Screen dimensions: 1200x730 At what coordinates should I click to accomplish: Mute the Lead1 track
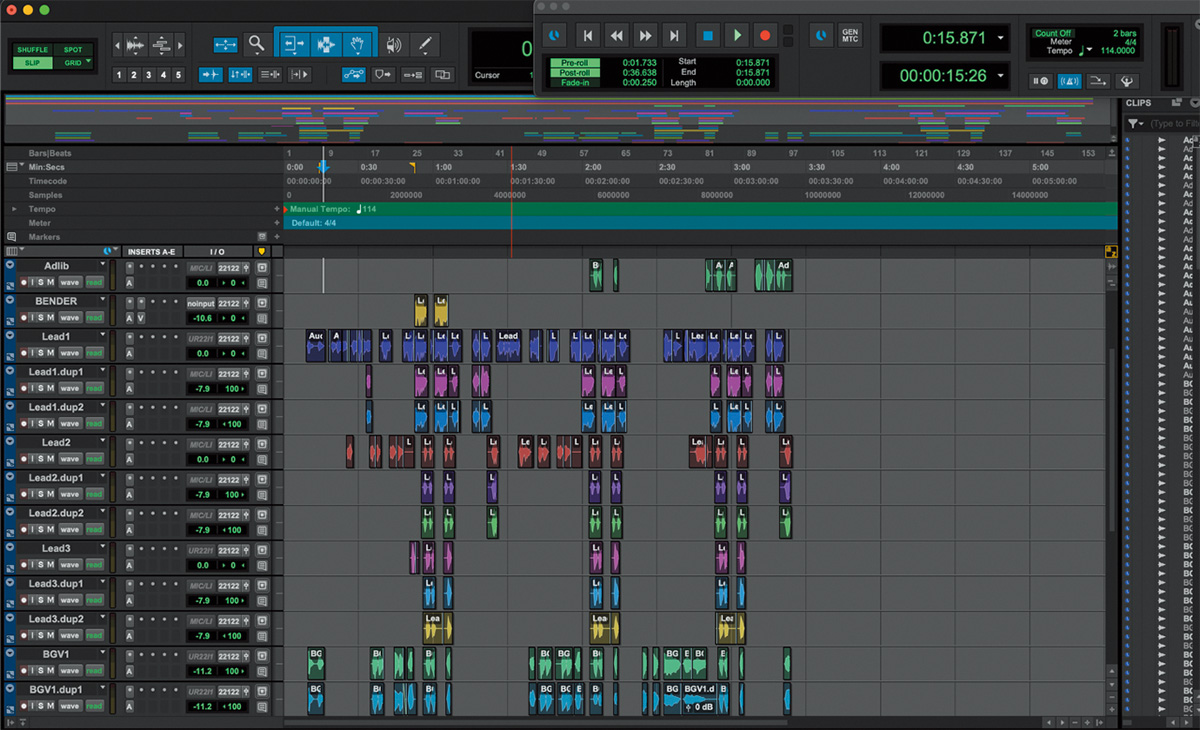click(48, 353)
